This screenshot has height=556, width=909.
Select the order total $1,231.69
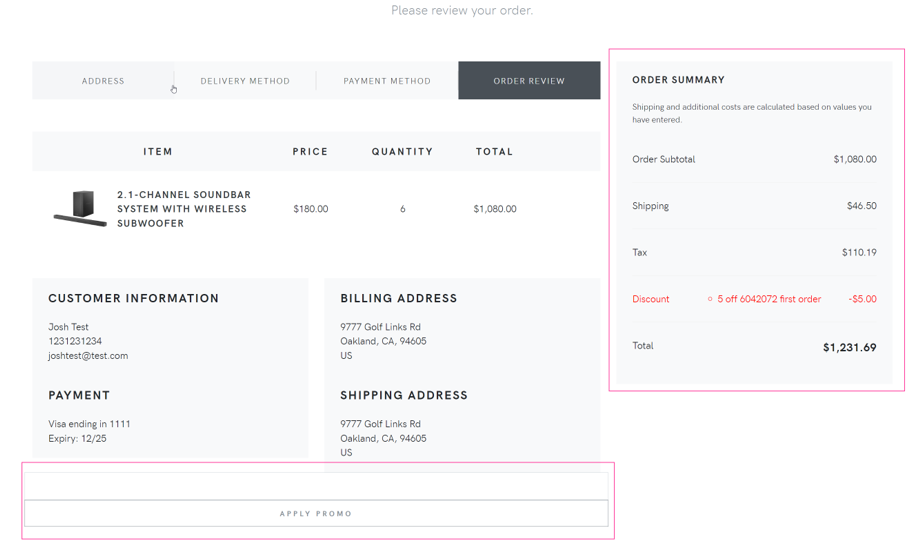point(850,347)
